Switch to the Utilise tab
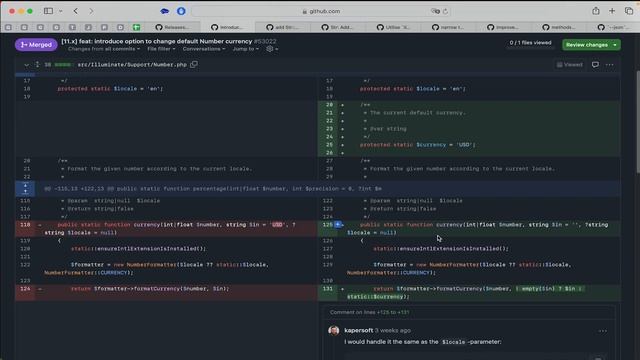This screenshot has height=360, width=640. (x=393, y=27)
